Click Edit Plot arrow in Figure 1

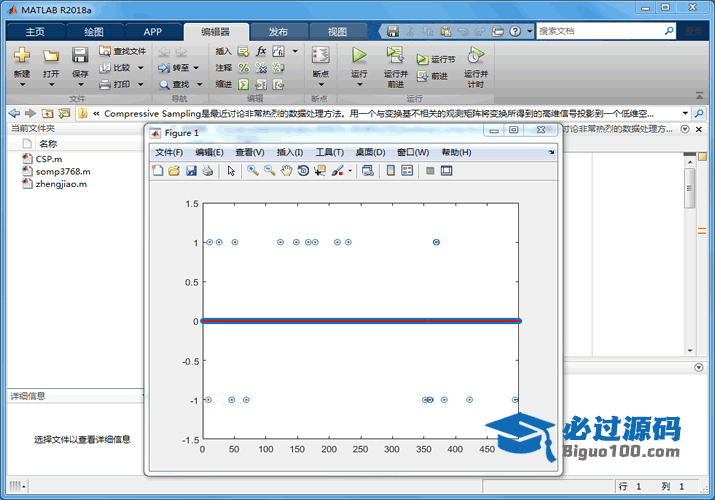(231, 170)
